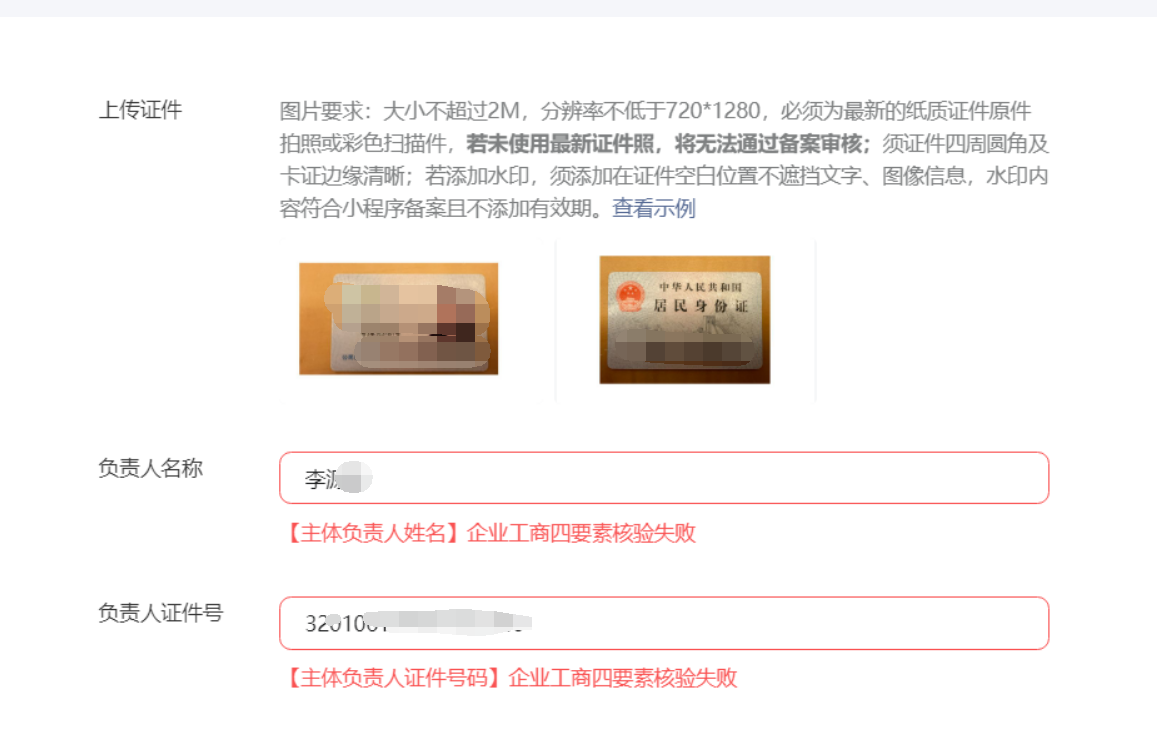Click the 主体负责人姓名 verification error message
Viewport: 1157px width, 751px height.
click(x=488, y=533)
